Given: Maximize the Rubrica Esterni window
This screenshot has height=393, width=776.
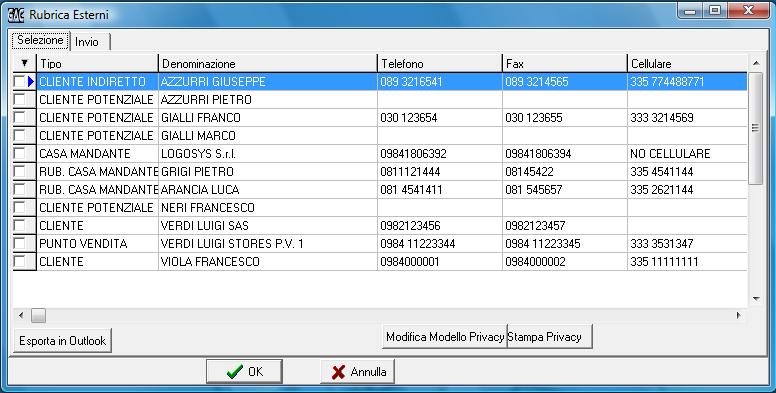Looking at the screenshot, I should [x=715, y=11].
